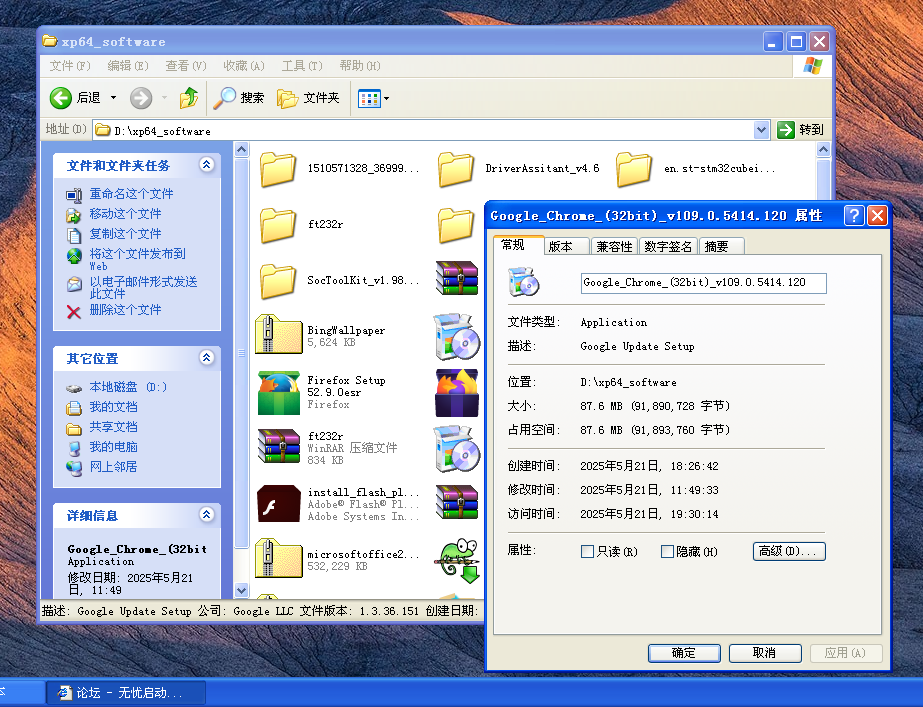Open the 查看(V) menu
This screenshot has width=923, height=707.
click(x=185, y=65)
